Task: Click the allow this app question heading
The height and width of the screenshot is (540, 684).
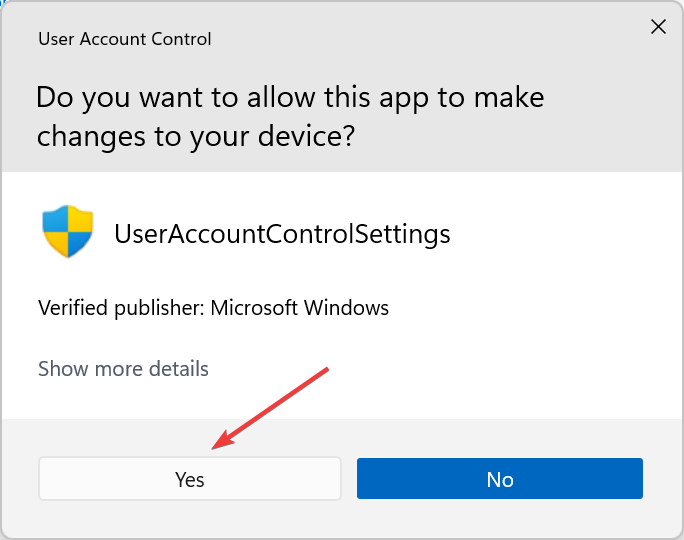Action: (x=290, y=116)
